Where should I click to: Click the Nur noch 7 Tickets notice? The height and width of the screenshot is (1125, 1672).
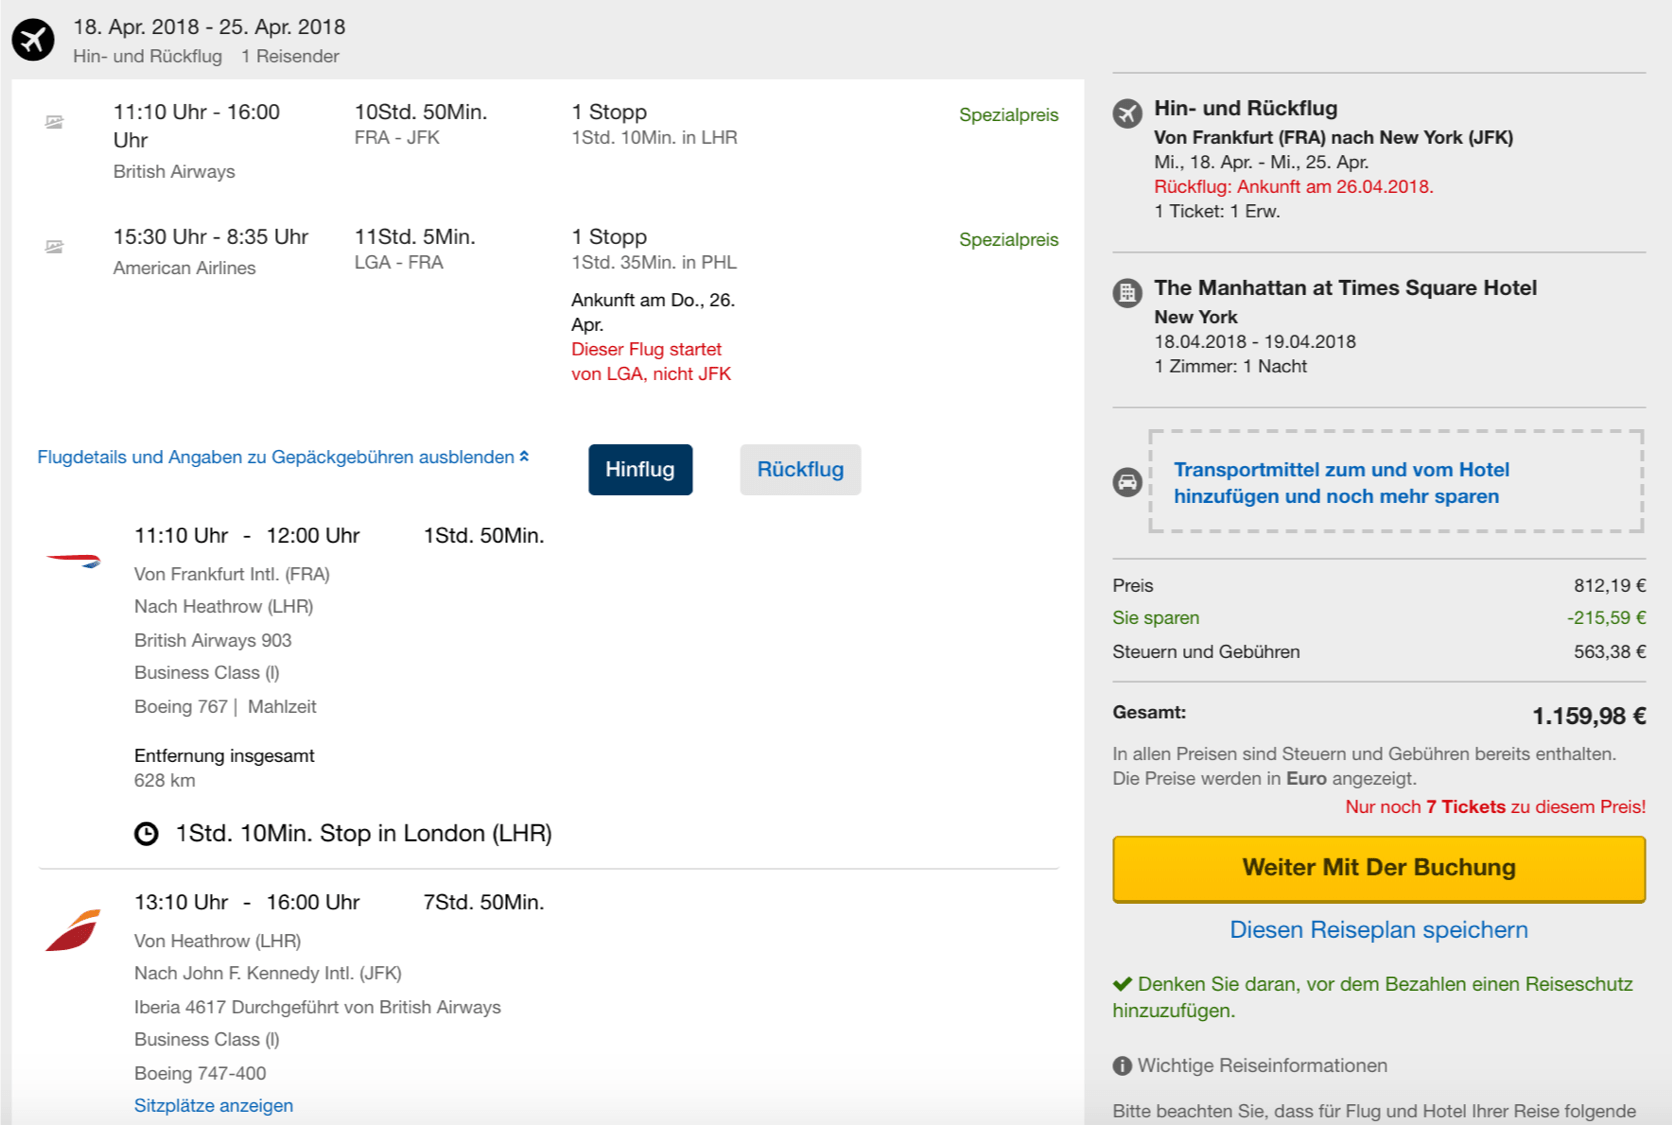click(1496, 807)
